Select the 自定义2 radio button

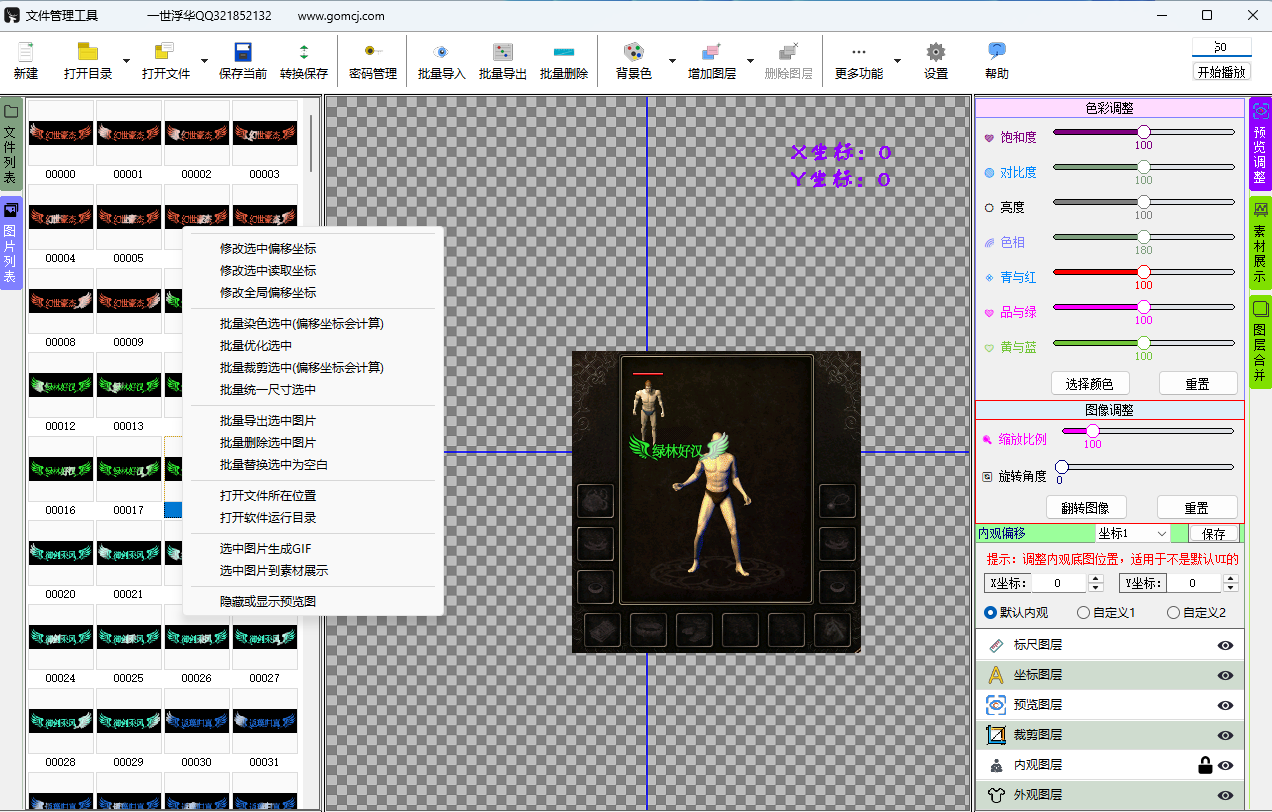click(1173, 613)
